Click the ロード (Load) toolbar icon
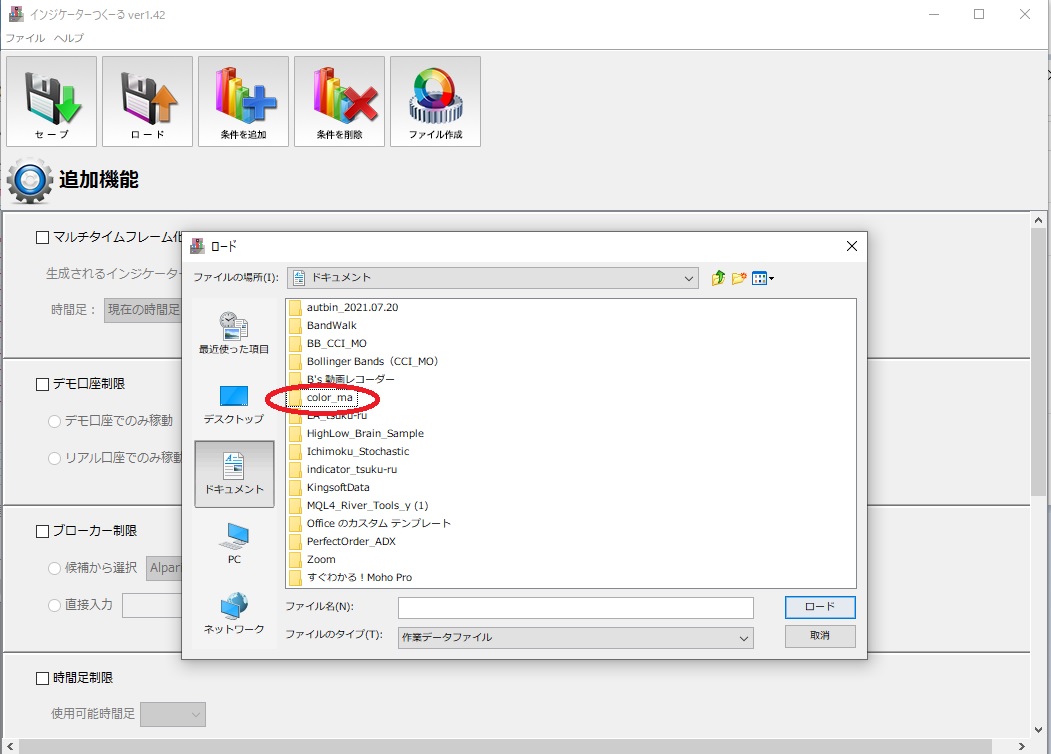Image resolution: width=1051 pixels, height=754 pixels. coord(147,101)
